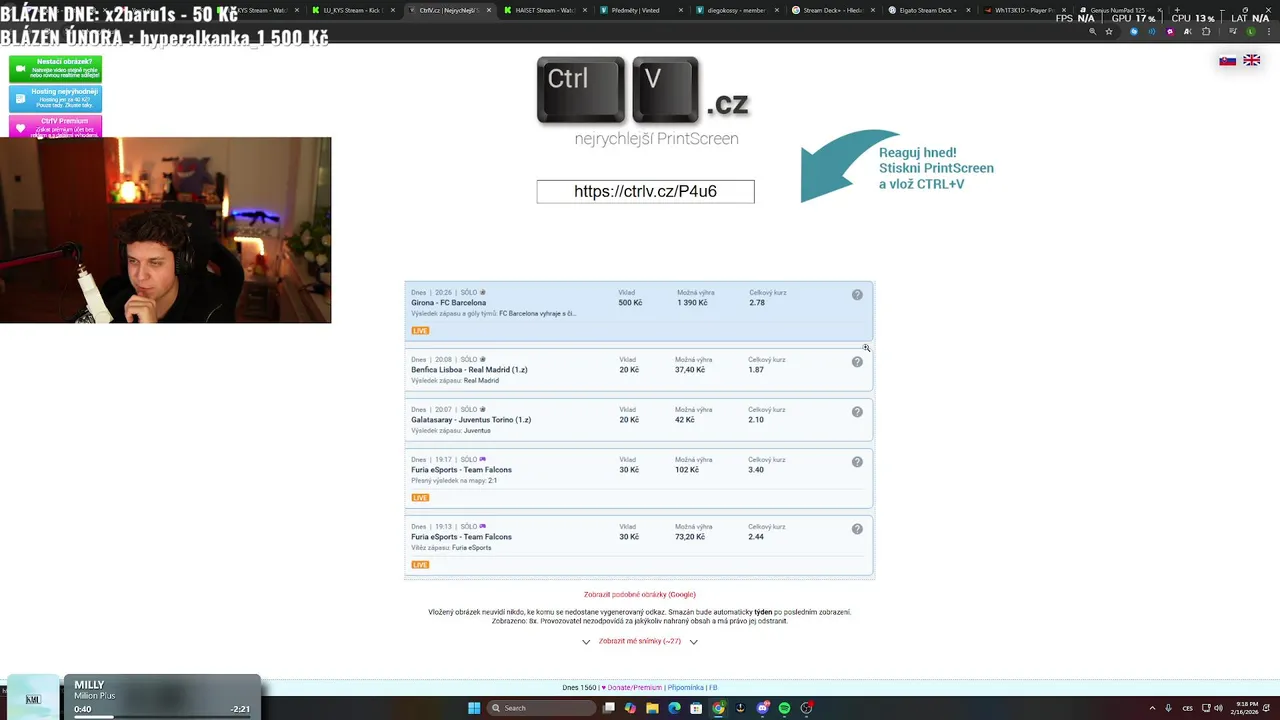Open File Explorer from the taskbar
This screenshot has height=720, width=1280.
[x=652, y=708]
